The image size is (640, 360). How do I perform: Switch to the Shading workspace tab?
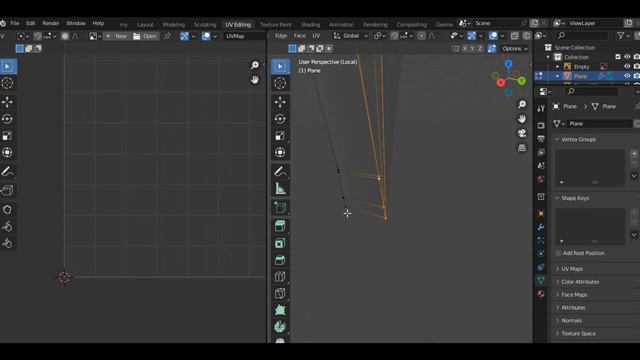tap(310, 24)
